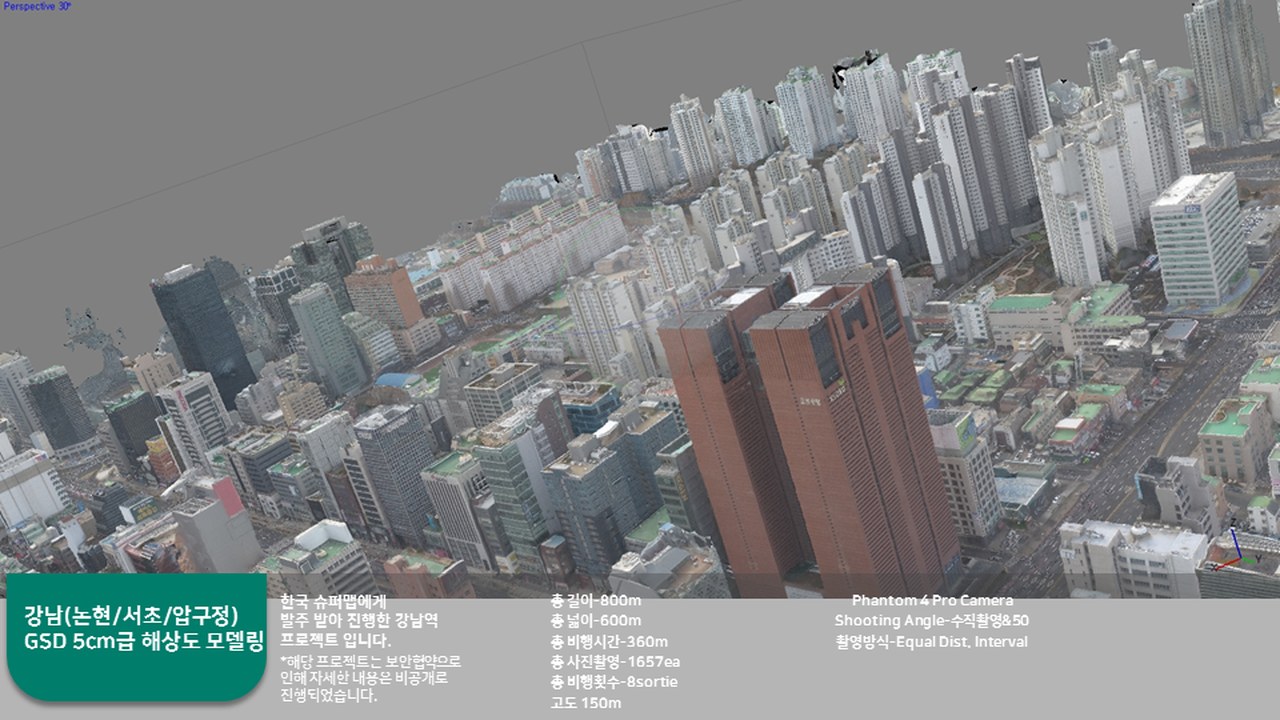The image size is (1280, 720).
Task: Click the "촬영방식-Equal Dist. Interval" line
Action: [932, 642]
